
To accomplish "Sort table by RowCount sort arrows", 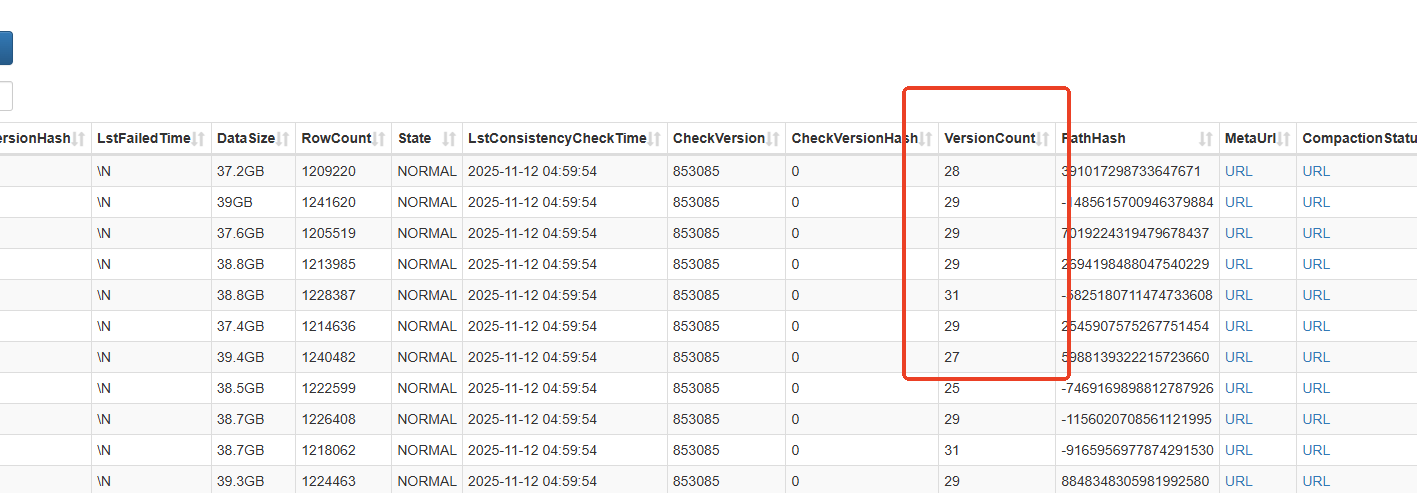I will [379, 139].
